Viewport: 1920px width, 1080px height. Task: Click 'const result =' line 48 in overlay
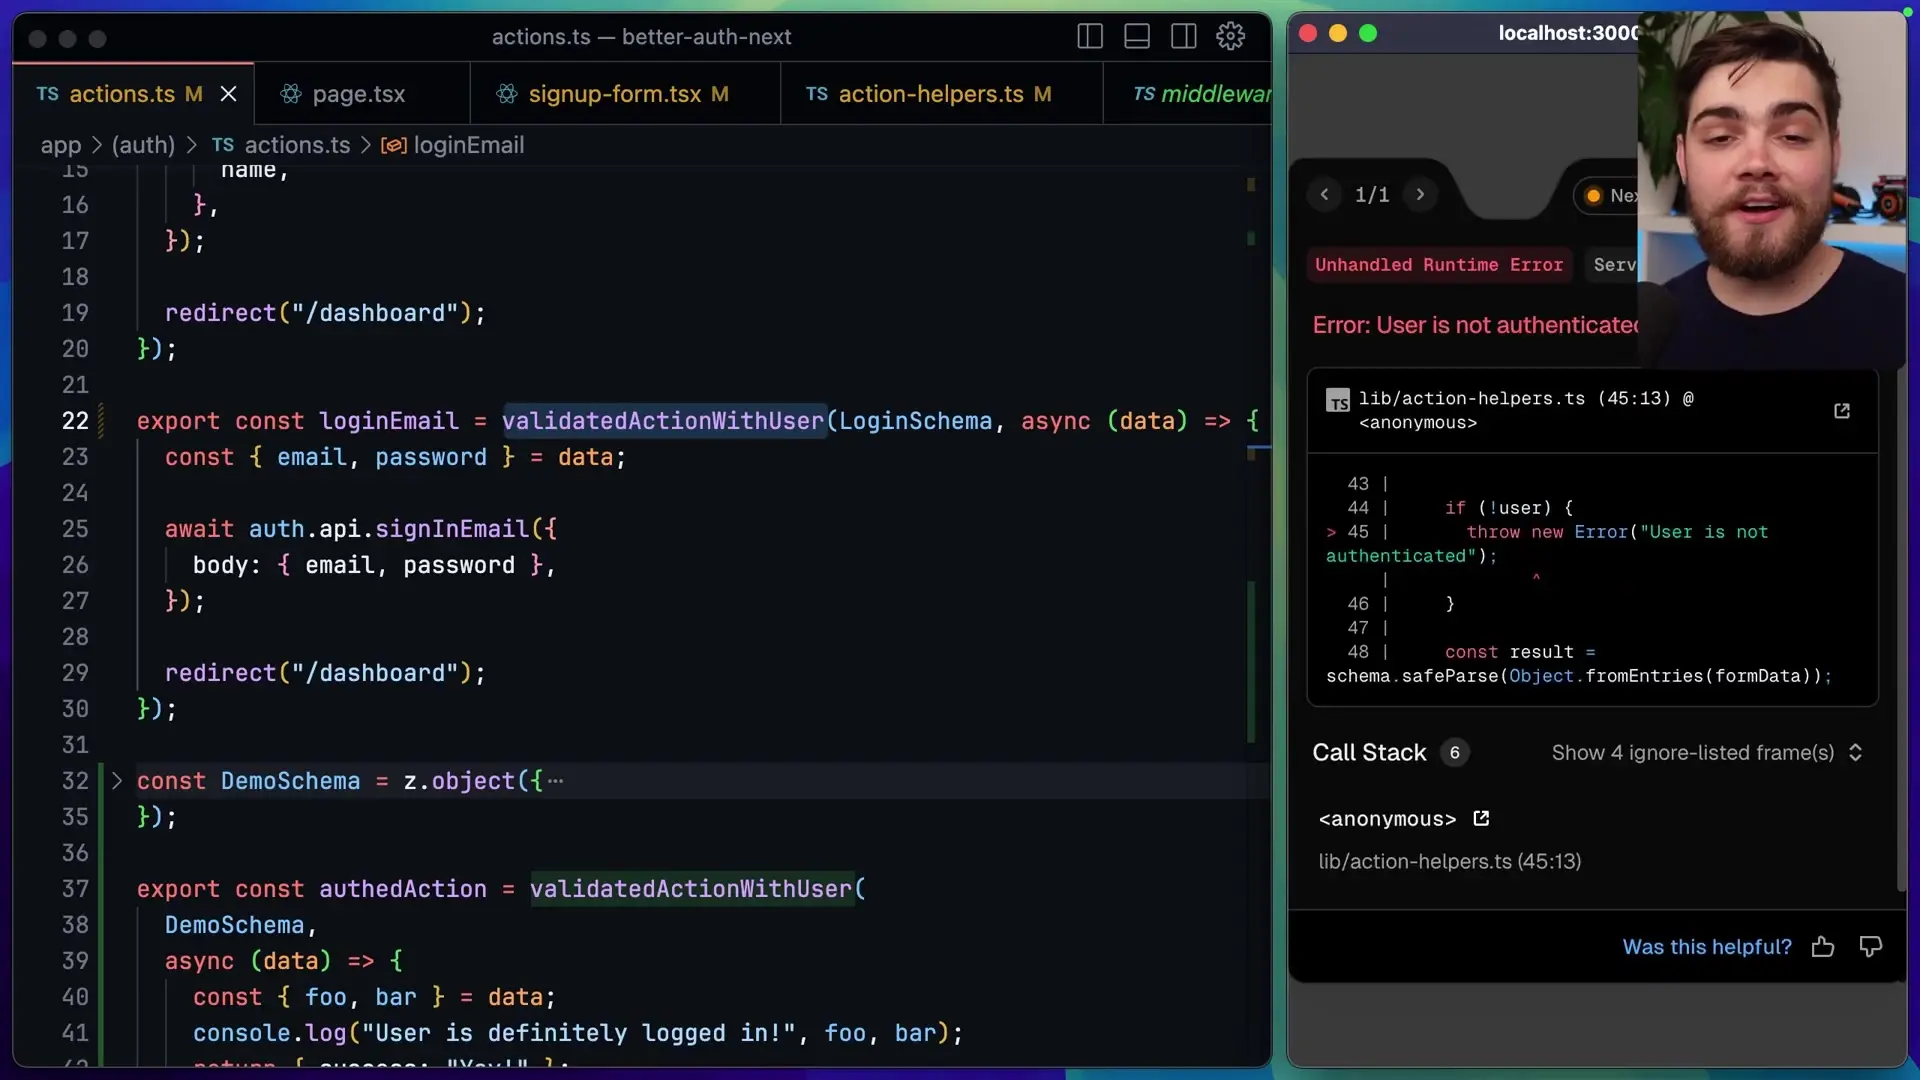[x=1520, y=652]
